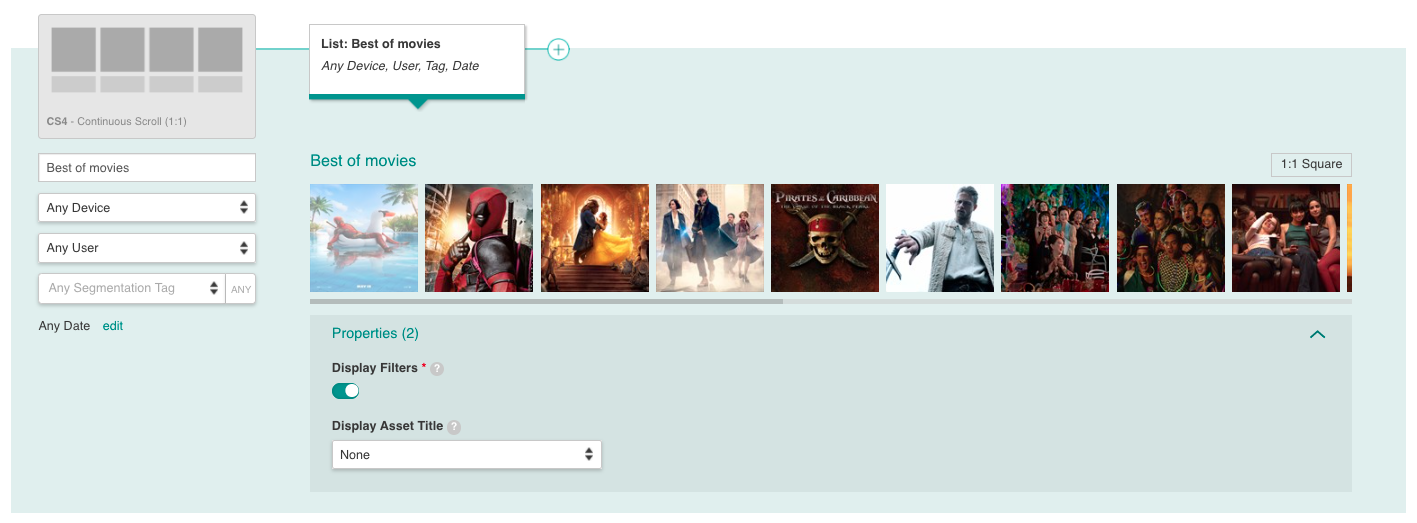Viewport: 1417px width, 523px height.
Task: Select the man in white jacket thumbnail
Action: click(x=940, y=238)
